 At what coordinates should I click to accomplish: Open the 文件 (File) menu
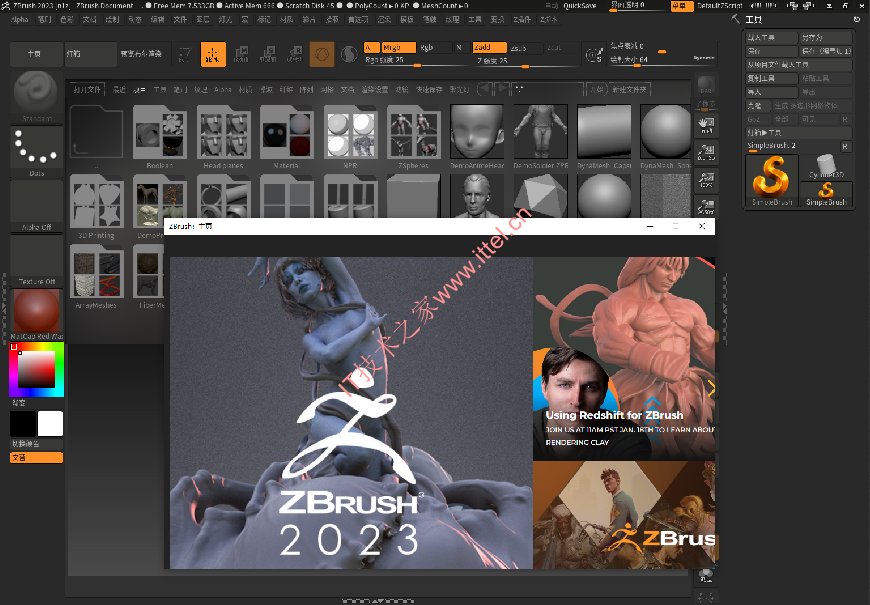tap(180, 19)
